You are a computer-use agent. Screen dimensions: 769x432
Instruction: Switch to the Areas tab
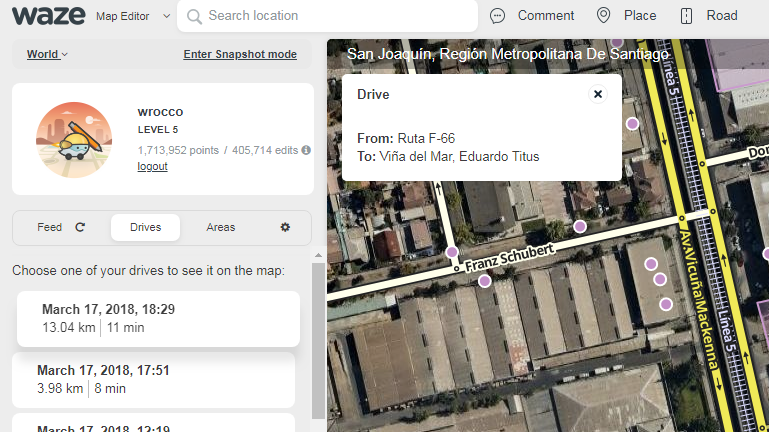click(x=221, y=227)
